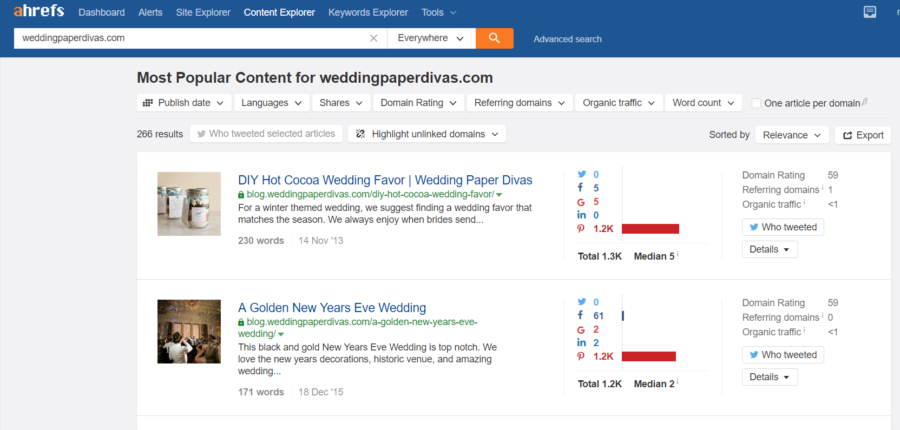Viewport: 900px width, 430px height.
Task: Click green lock icon of DIY Hot Cocoa URL
Action: 241,195
